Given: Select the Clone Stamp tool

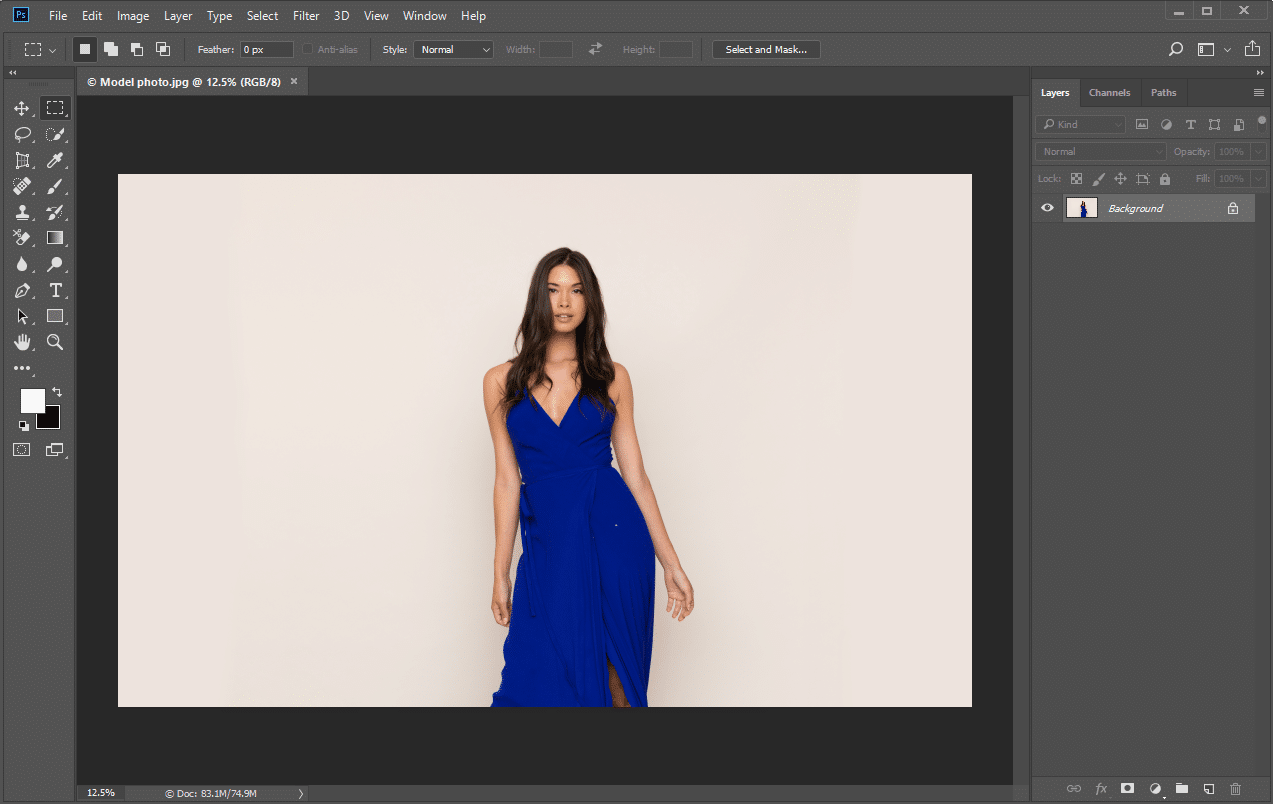Looking at the screenshot, I should 22,212.
